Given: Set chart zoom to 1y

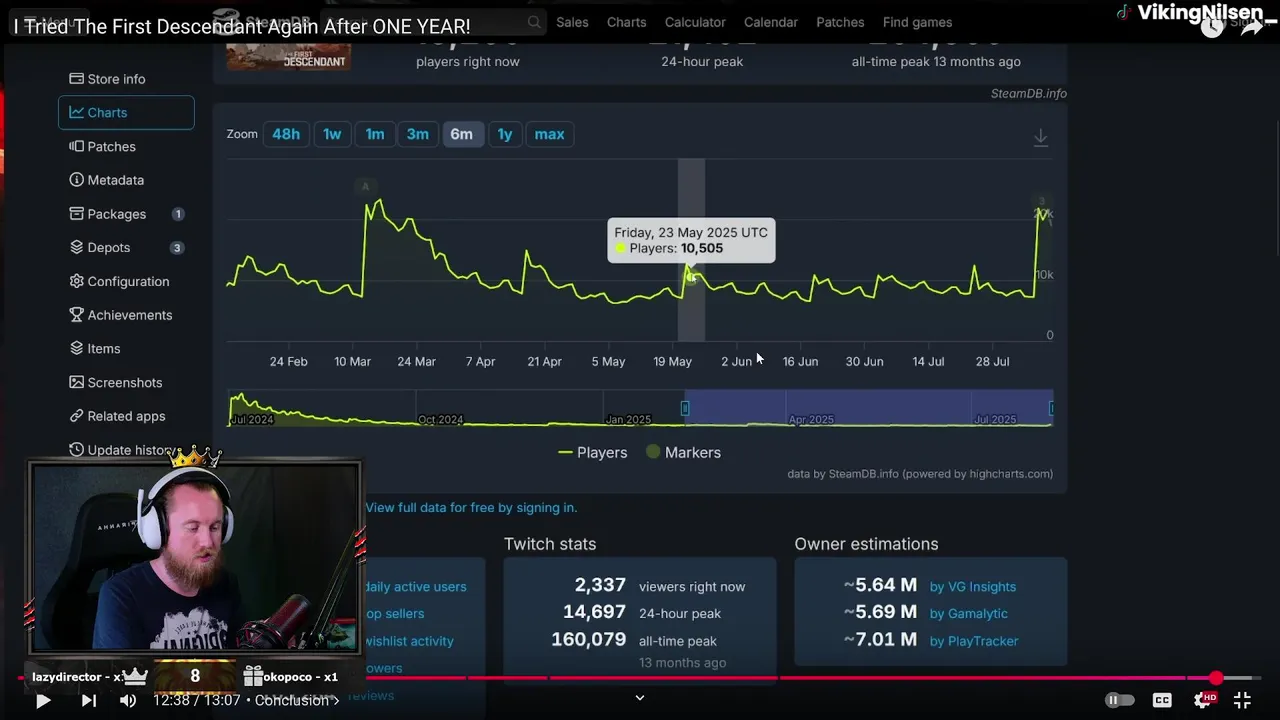Looking at the screenshot, I should pos(505,134).
